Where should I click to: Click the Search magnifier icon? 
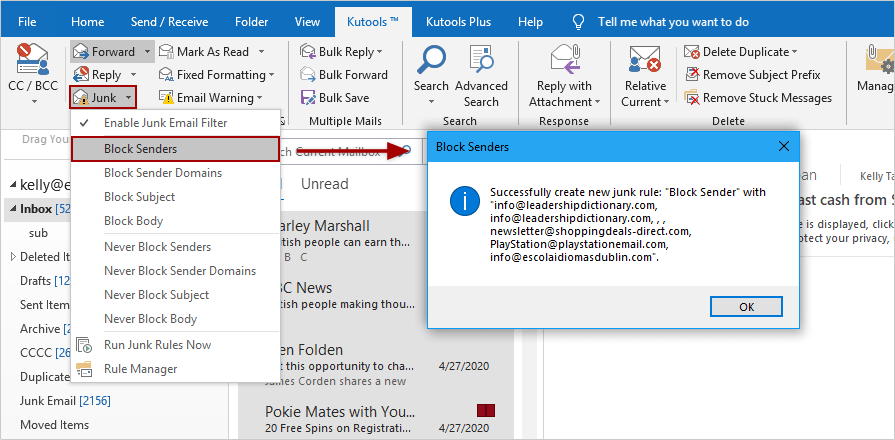pos(431,60)
